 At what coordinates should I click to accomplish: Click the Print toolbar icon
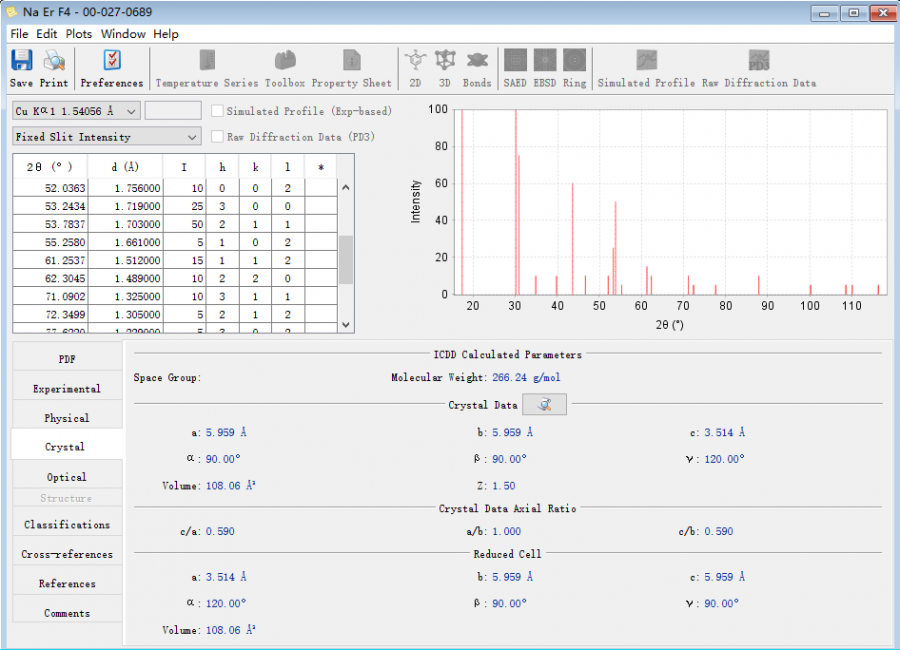(x=54, y=62)
